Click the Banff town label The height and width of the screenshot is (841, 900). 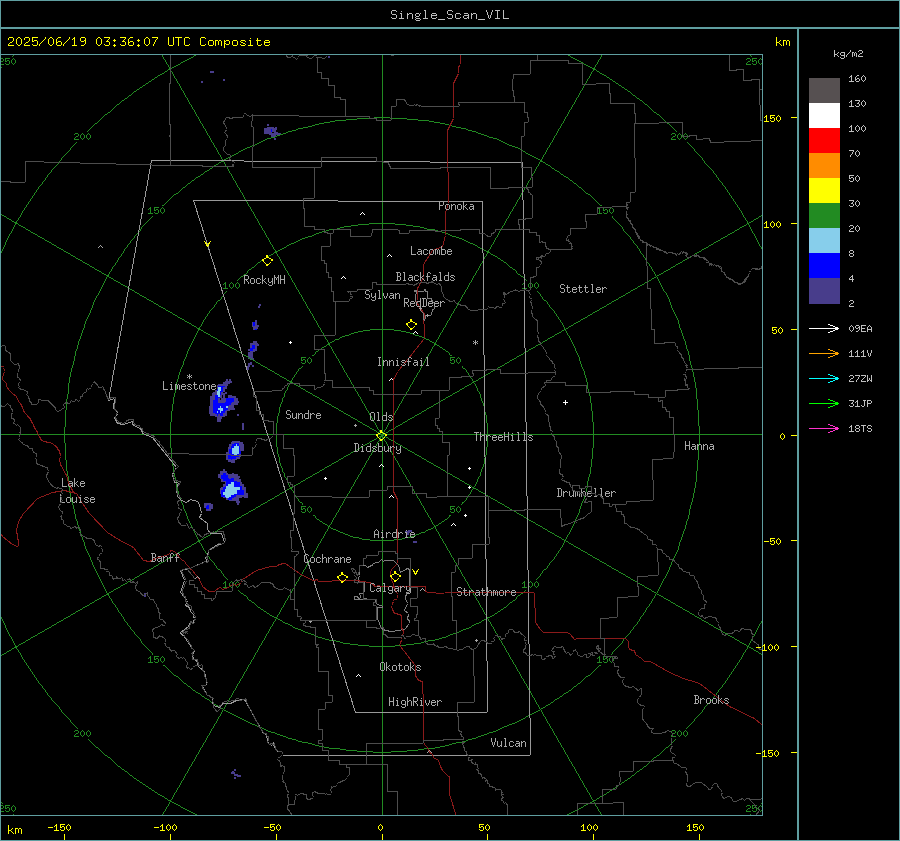pos(165,557)
